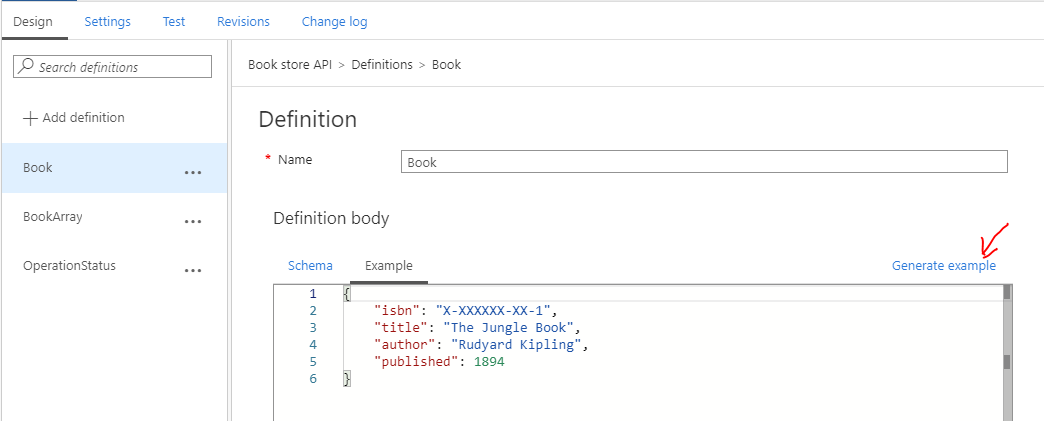Open the ellipsis menu for Book
Screen dimensions: 1044x421
[x=193, y=172]
